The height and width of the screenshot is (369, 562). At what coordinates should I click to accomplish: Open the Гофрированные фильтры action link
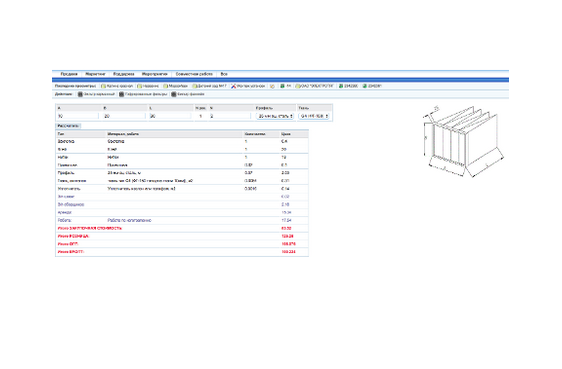pos(146,94)
